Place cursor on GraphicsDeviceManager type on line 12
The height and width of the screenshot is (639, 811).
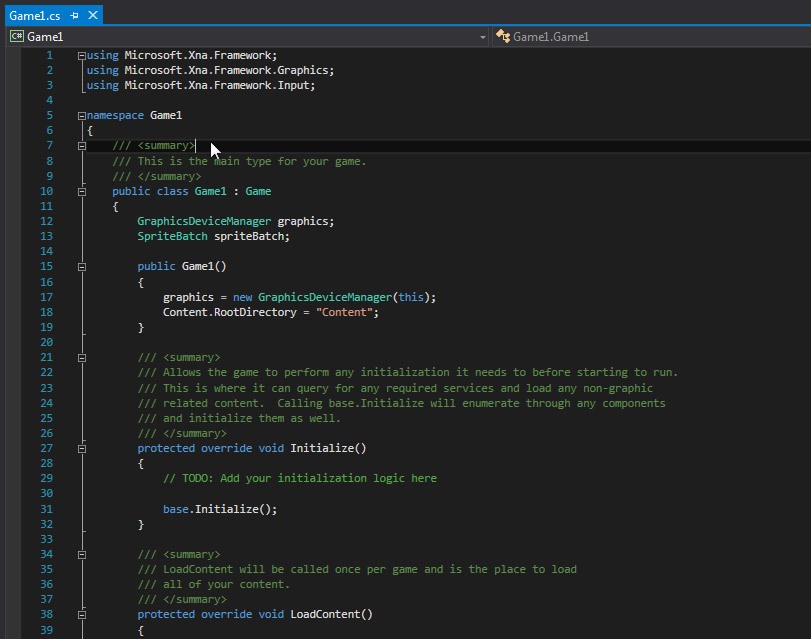tap(204, 221)
